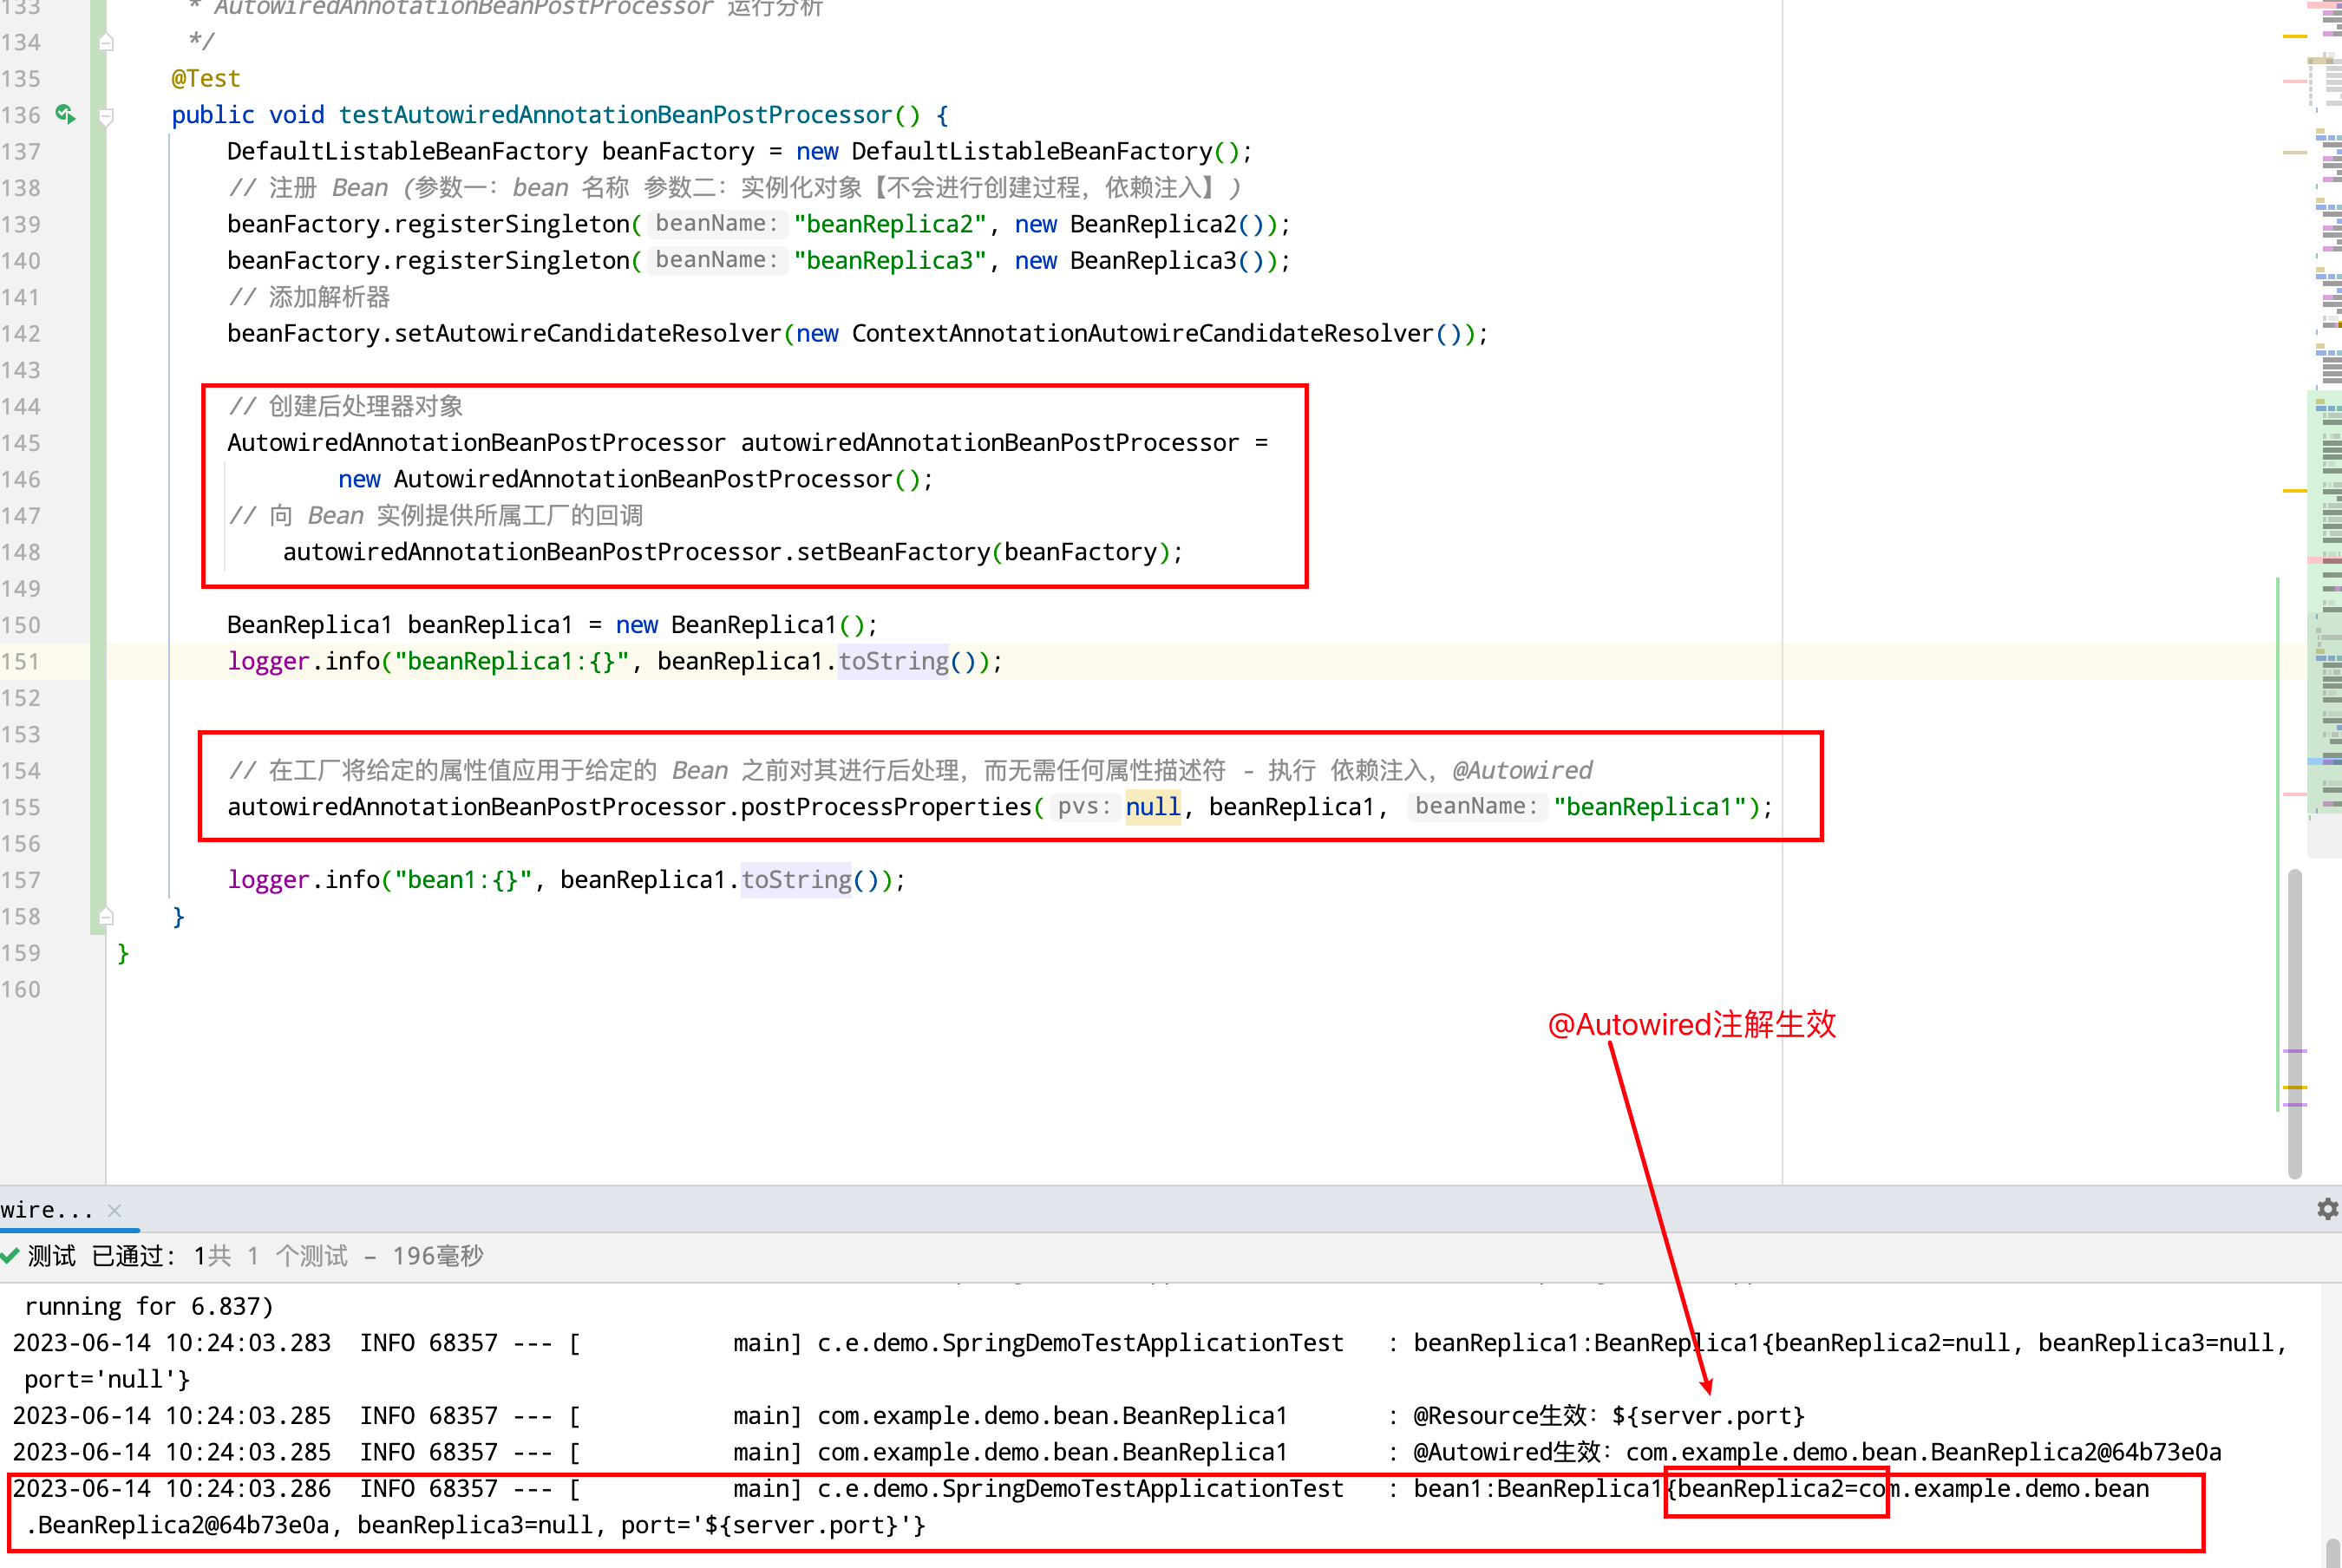Open the run panel settings gear
Screen dimensions: 2342x1568
click(2328, 1209)
